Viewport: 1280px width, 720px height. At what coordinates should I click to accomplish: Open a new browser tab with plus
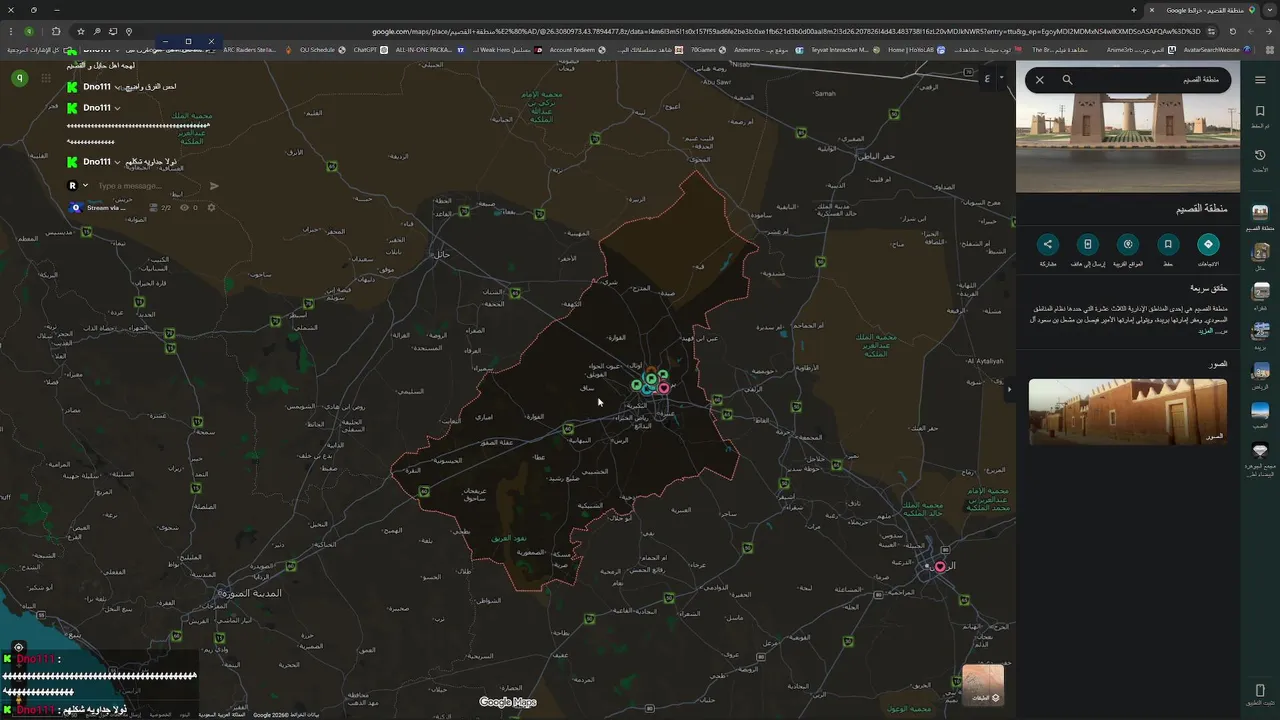[x=1134, y=10]
